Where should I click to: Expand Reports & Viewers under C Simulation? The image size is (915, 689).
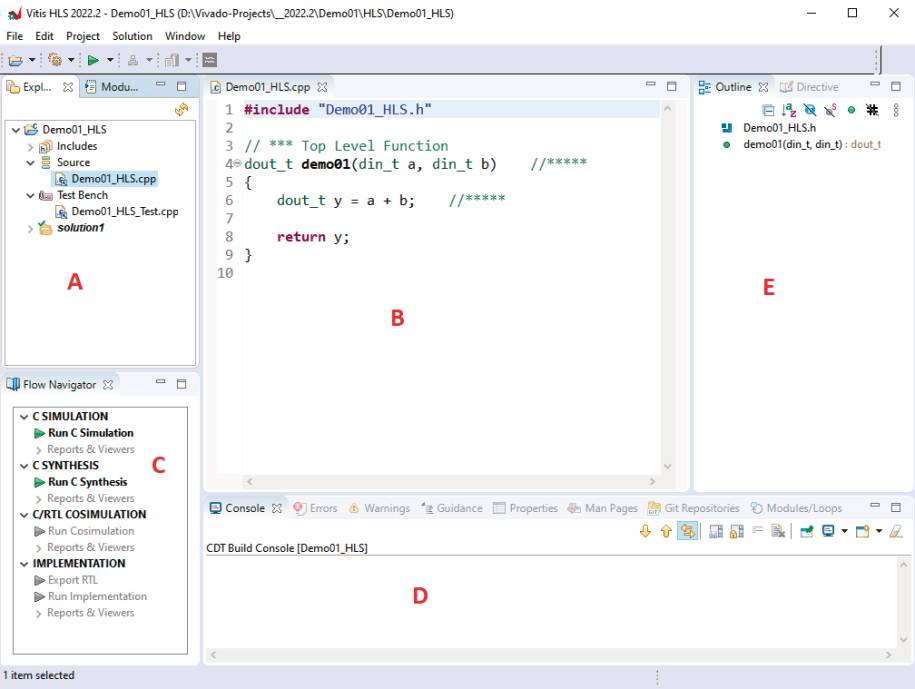[39, 450]
